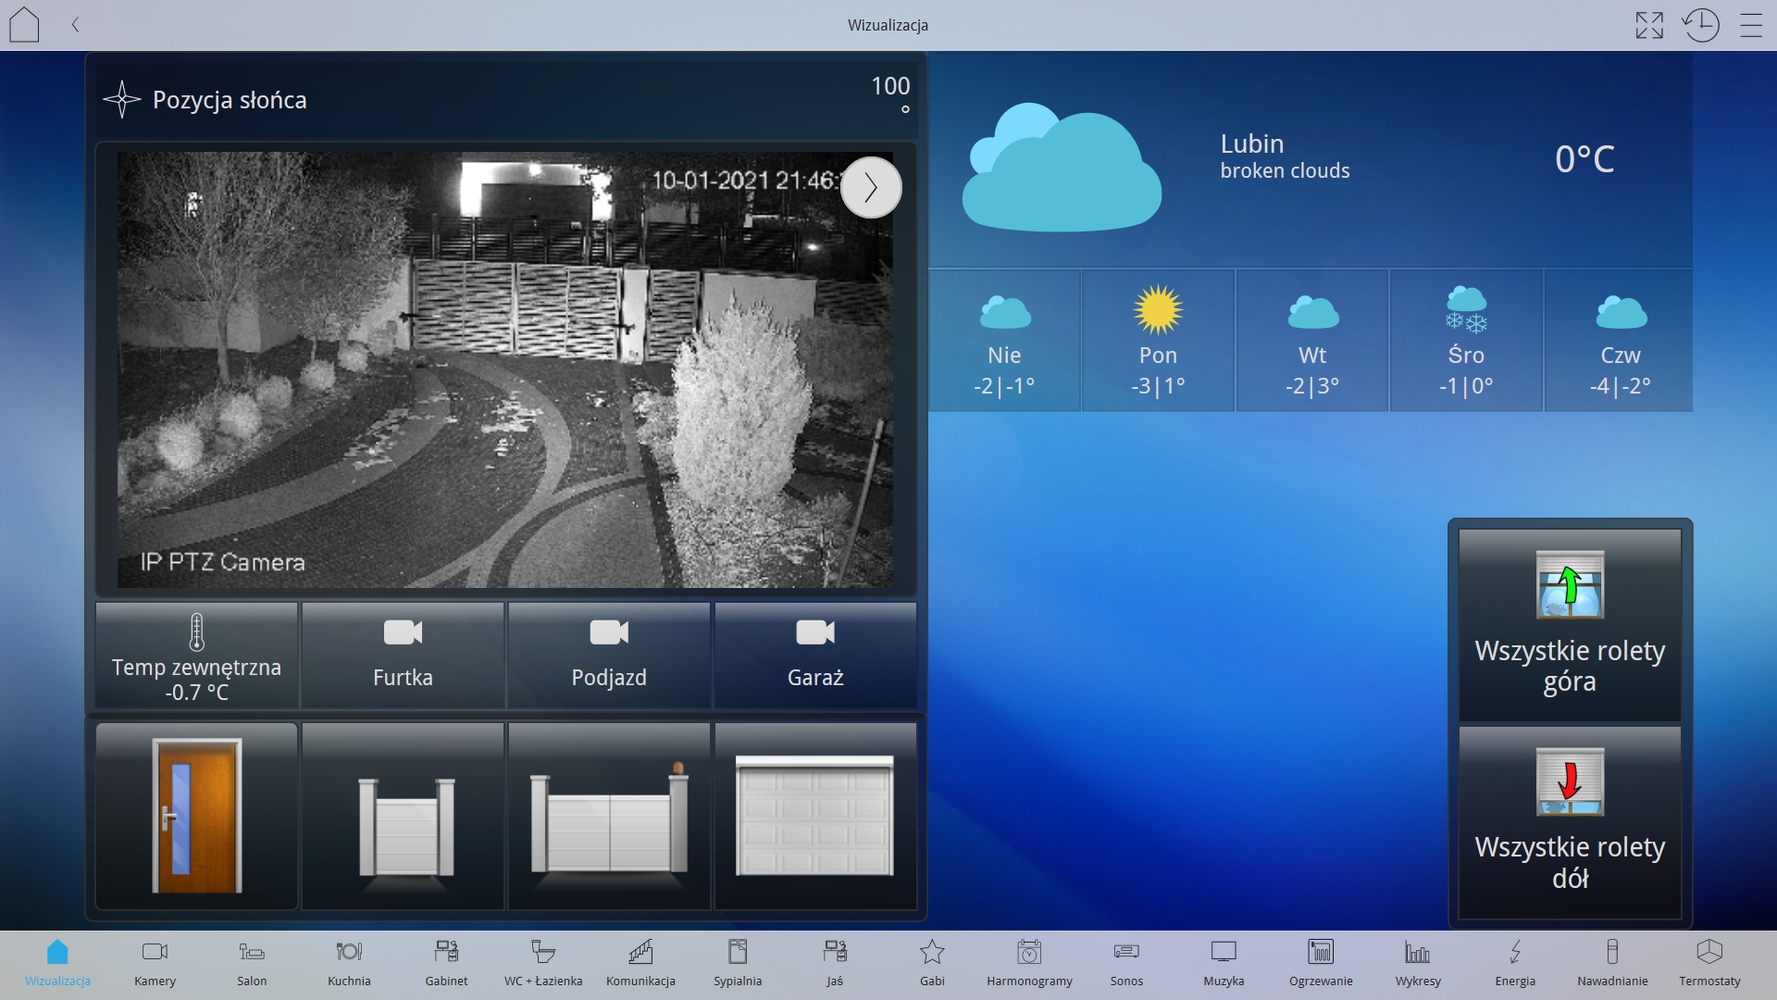Switch to the Furtka camera
The image size is (1777, 1000).
point(403,655)
